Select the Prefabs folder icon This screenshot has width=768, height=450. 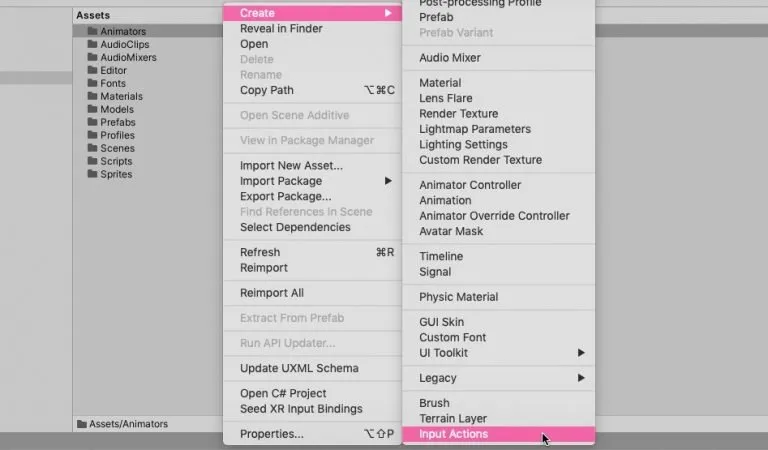pyautogui.click(x=92, y=121)
